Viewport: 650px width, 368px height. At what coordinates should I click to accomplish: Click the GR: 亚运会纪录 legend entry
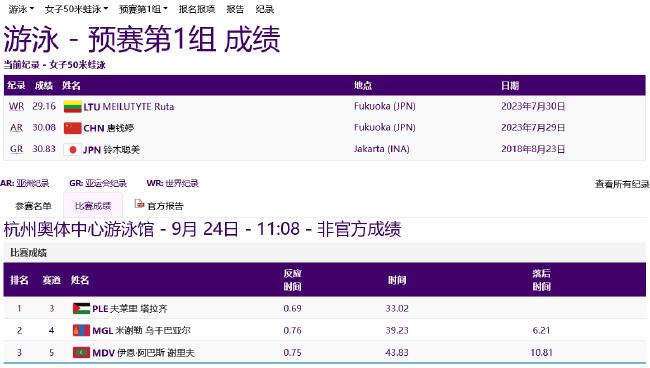pyautogui.click(x=98, y=183)
